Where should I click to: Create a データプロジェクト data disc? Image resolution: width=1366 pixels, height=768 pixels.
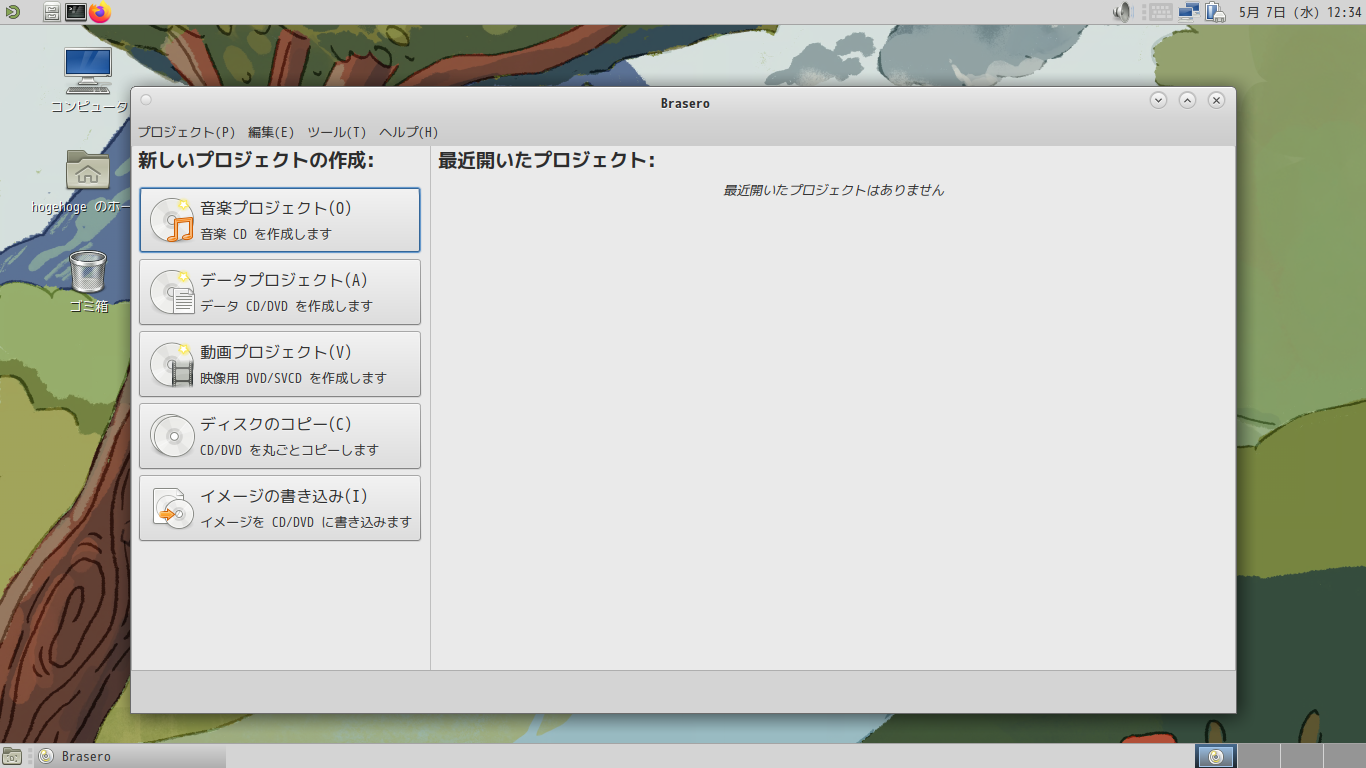coord(280,292)
